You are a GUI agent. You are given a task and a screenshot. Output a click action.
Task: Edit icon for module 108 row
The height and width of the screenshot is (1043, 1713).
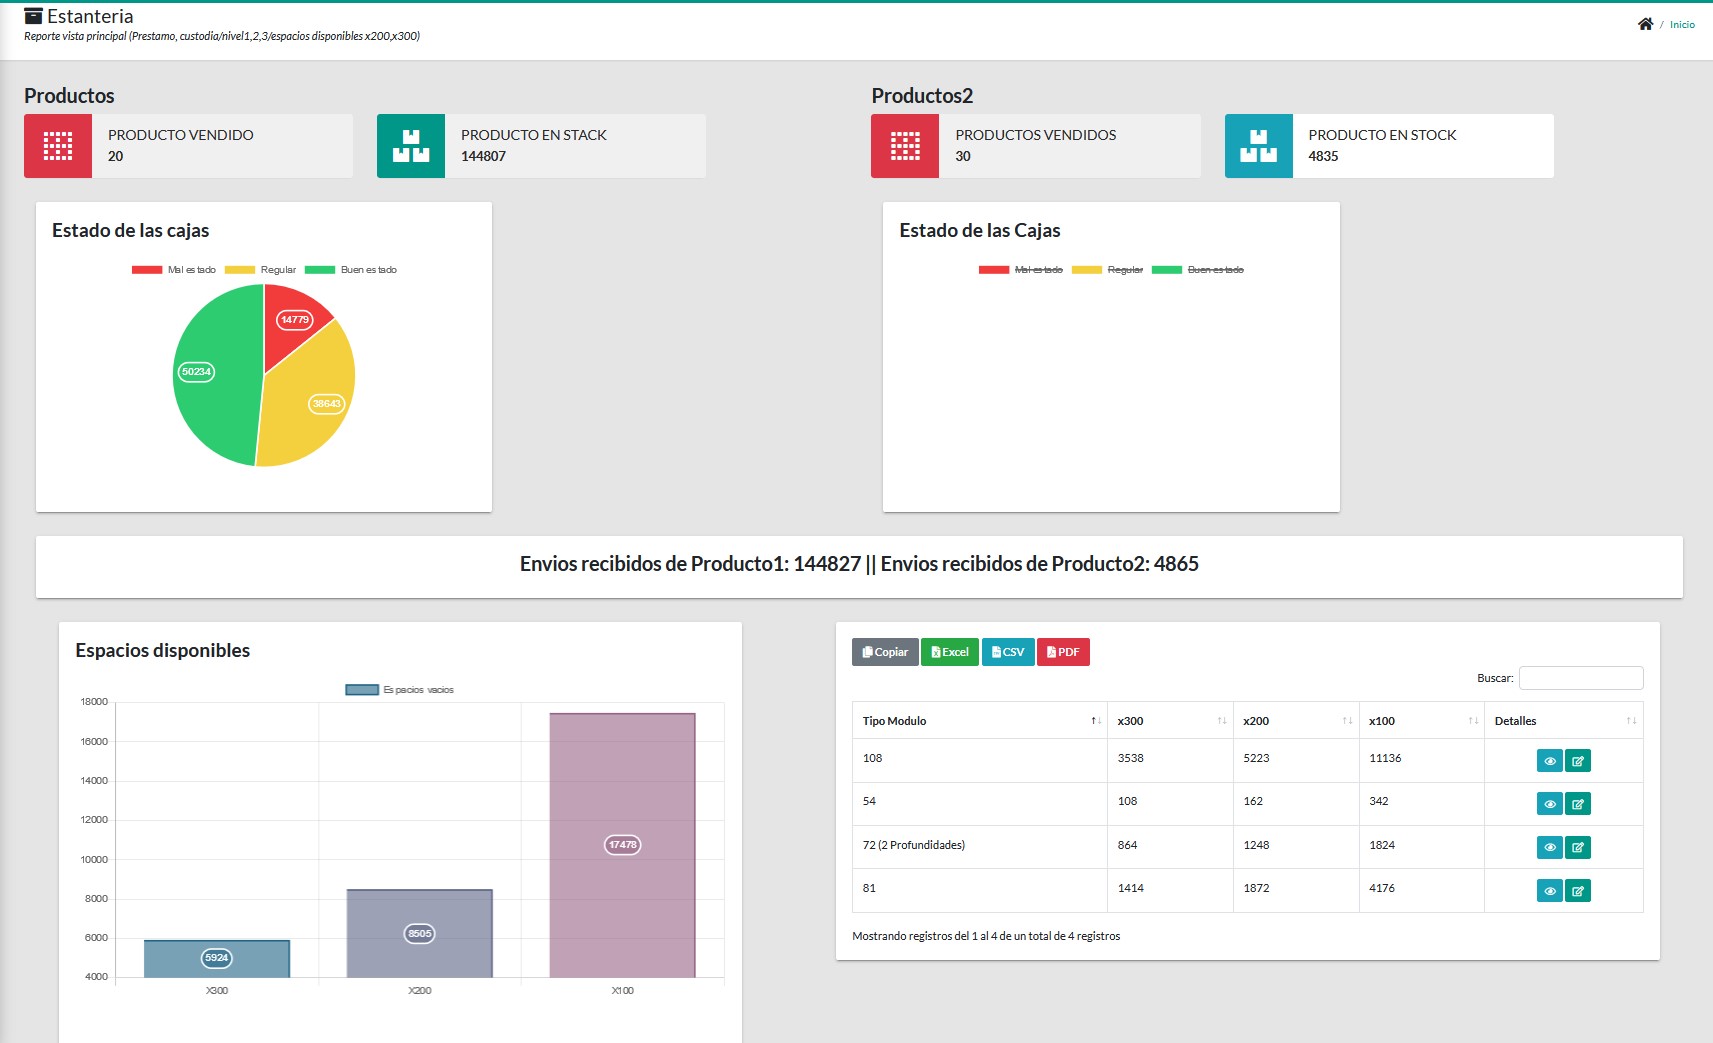pos(1578,761)
